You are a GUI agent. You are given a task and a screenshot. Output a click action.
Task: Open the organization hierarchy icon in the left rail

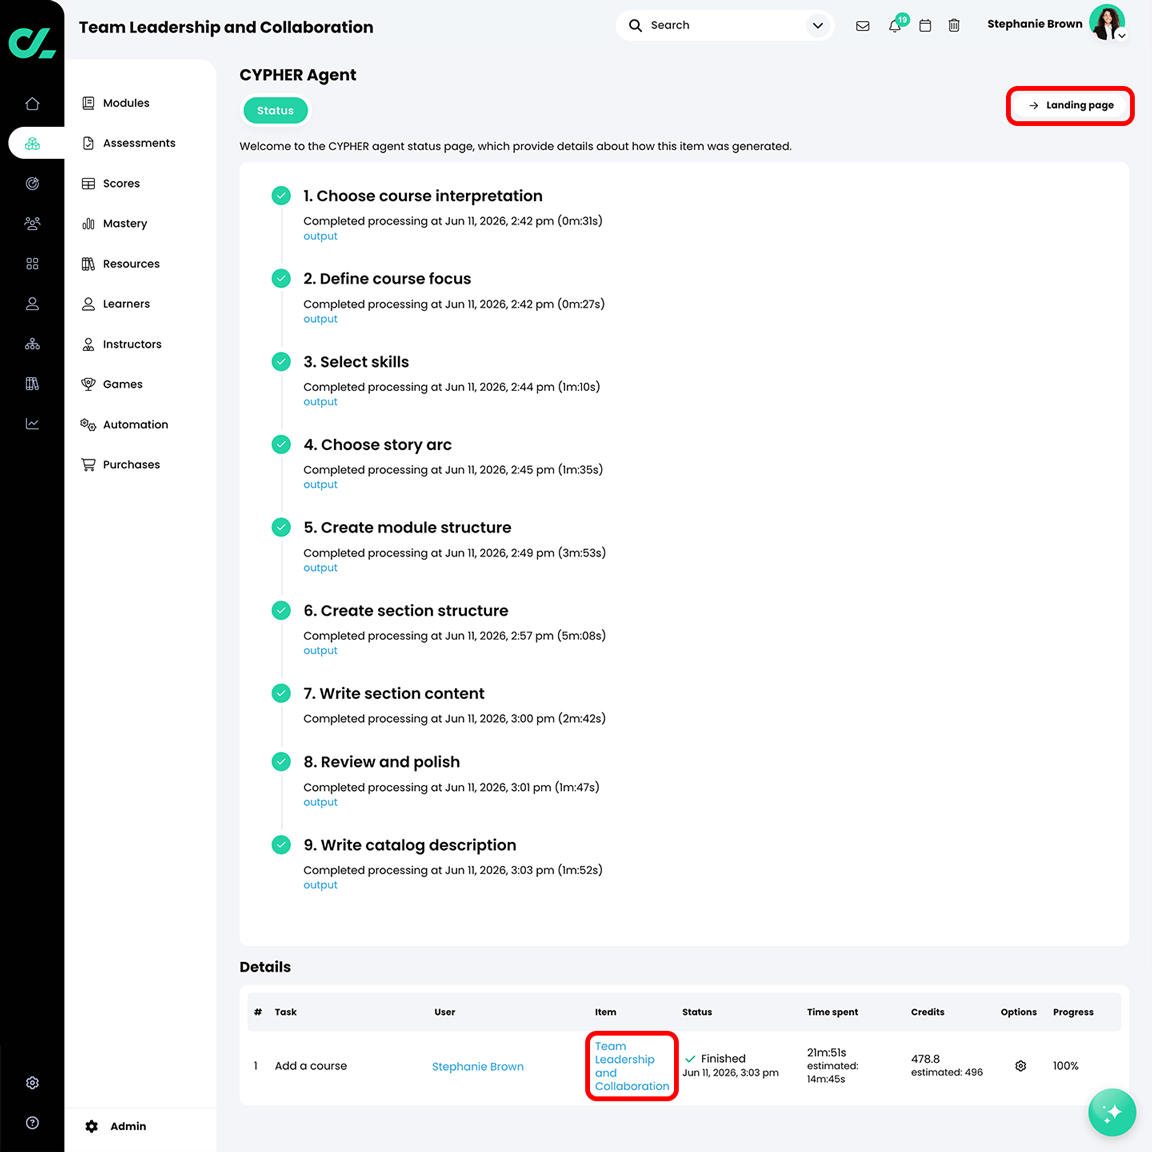coord(32,344)
